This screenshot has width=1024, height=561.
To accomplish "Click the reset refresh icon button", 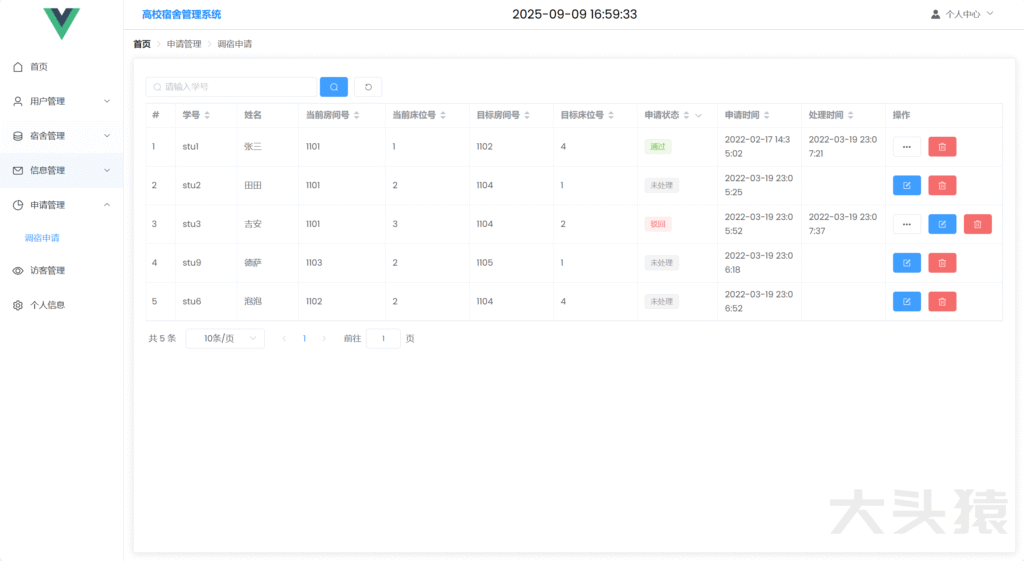I will [368, 87].
